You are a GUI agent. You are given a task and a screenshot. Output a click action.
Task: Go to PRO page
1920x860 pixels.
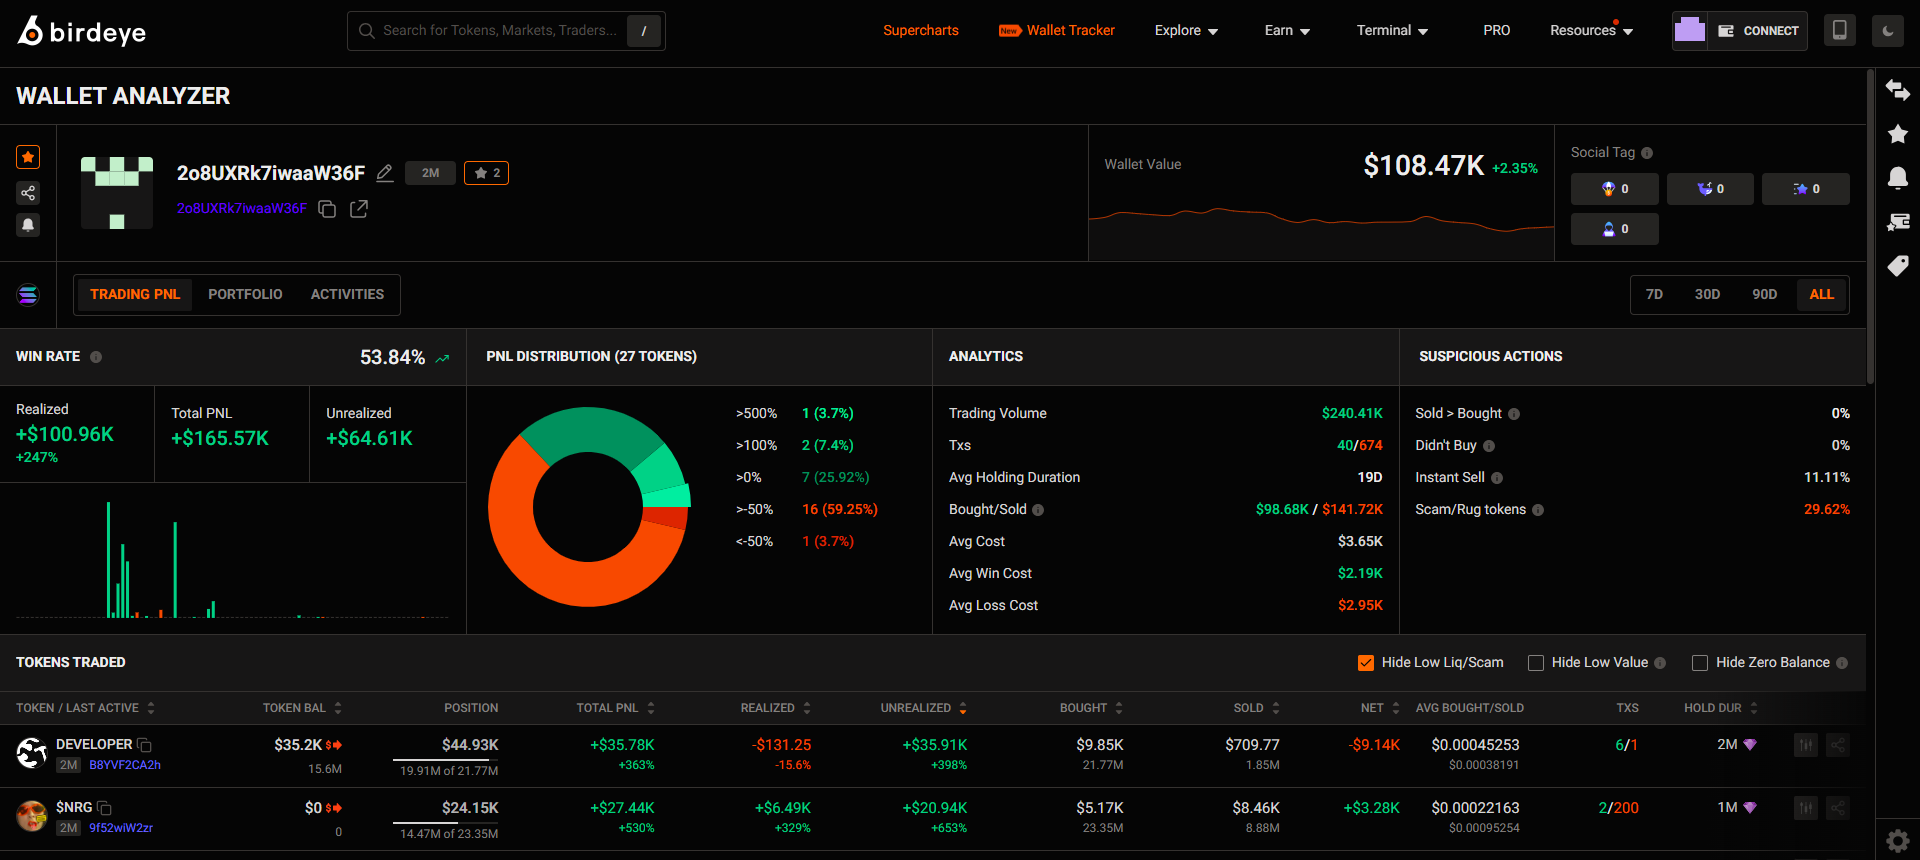[1497, 31]
